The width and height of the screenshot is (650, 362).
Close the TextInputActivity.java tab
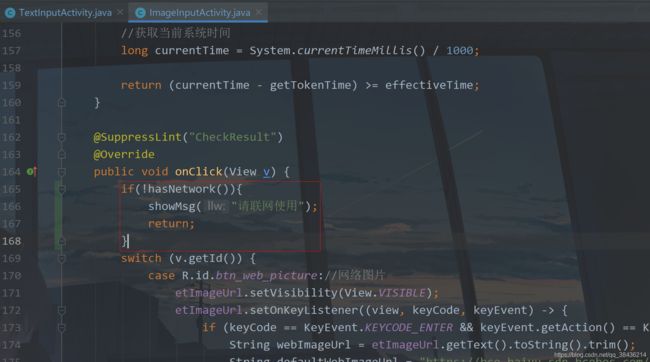[x=120, y=12]
